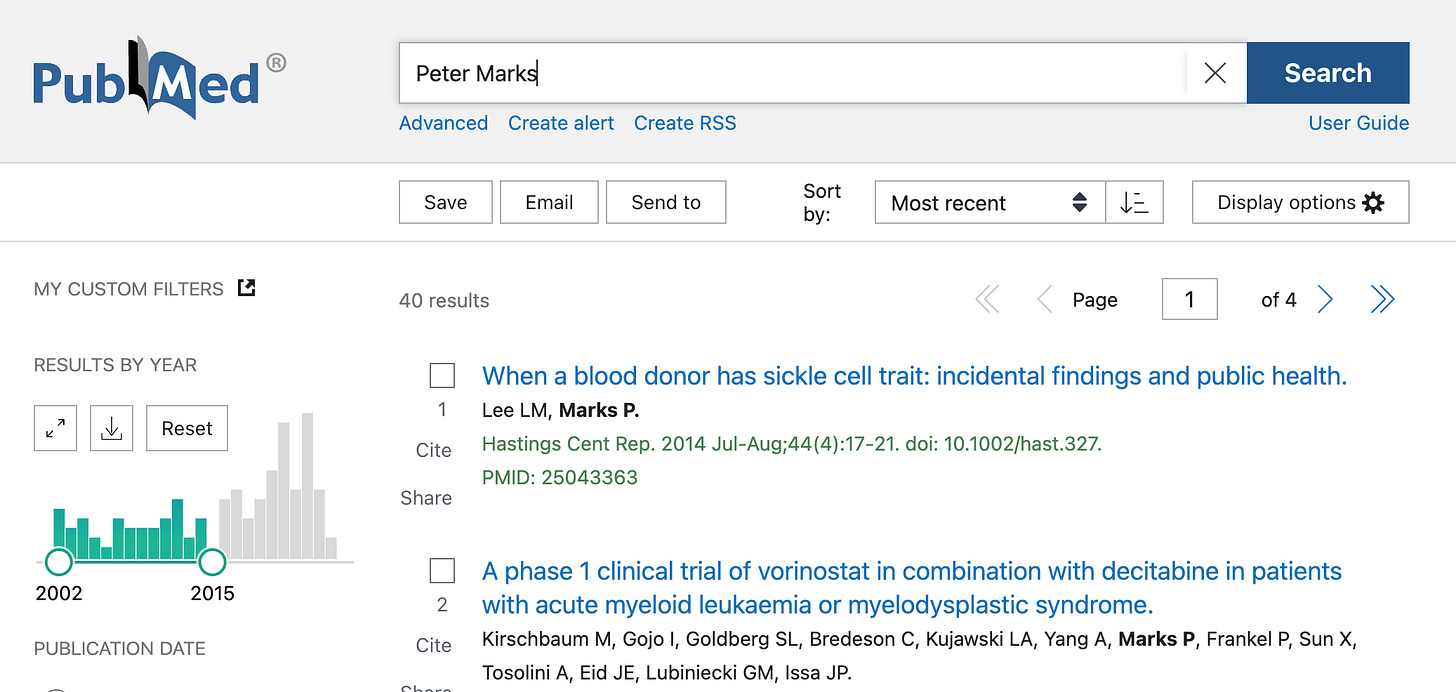
Task: Click the sort order direction icon
Action: coord(1134,202)
